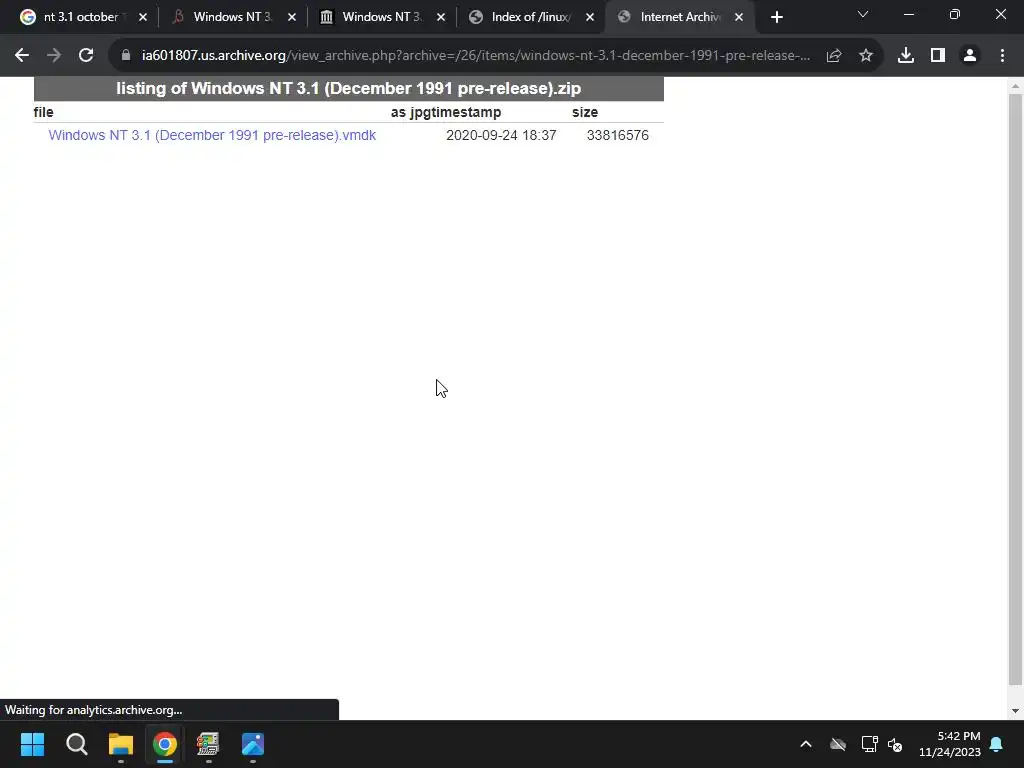Switch to the third 'Windows NT 3.' archive tab
The image size is (1024, 768).
[381, 17]
